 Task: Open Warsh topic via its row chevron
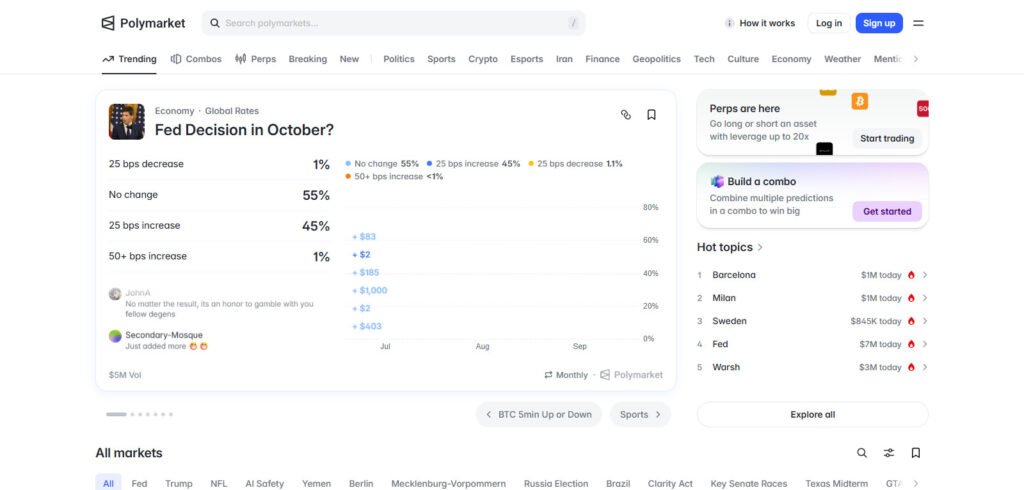click(925, 367)
